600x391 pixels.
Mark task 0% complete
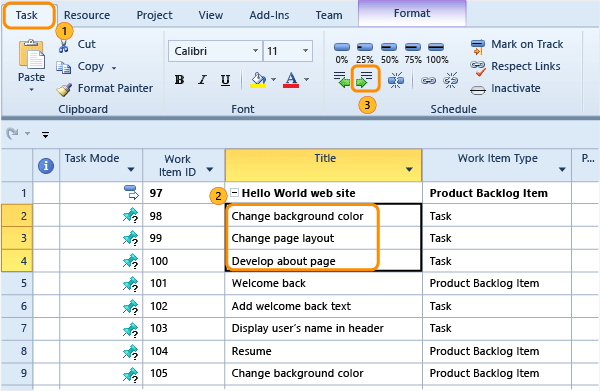[342, 52]
